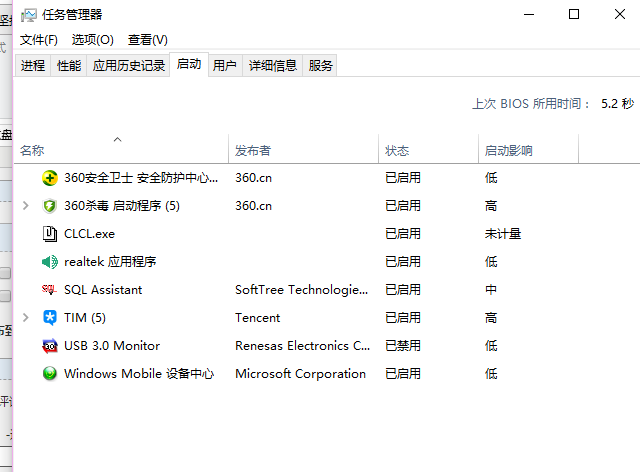Click the 360安全卫士 green plus icon

50,178
